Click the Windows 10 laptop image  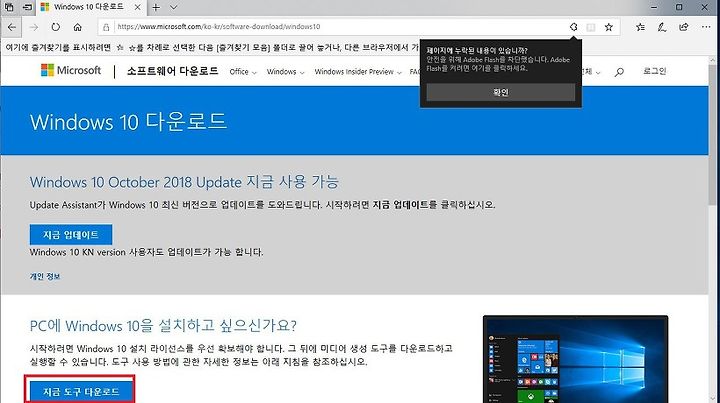tap(575, 359)
